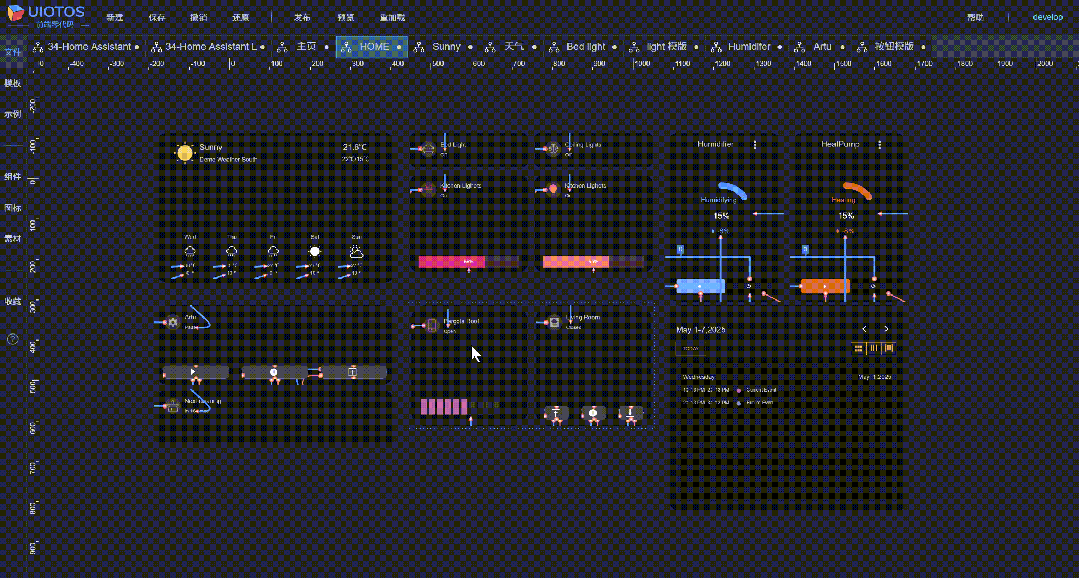Switch to the 34-Home Assistant L tab
The image size is (1079, 578).
208,47
